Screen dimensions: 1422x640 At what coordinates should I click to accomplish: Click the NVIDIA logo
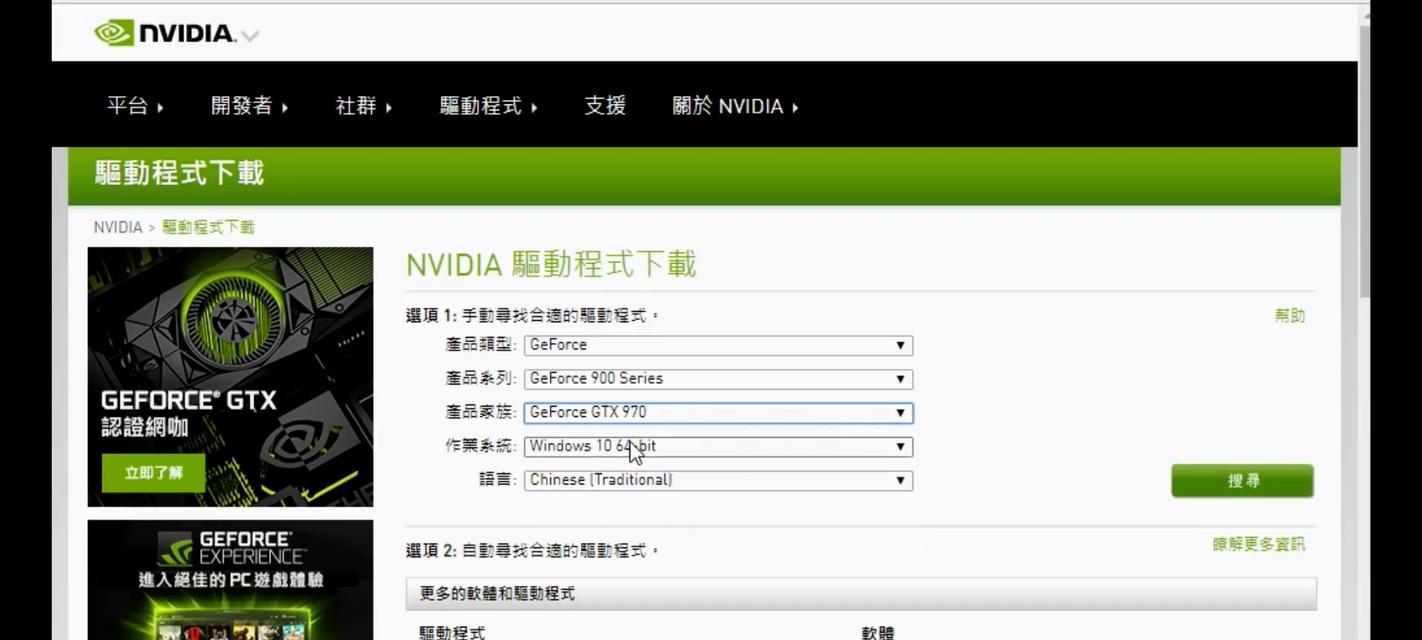pos(165,33)
